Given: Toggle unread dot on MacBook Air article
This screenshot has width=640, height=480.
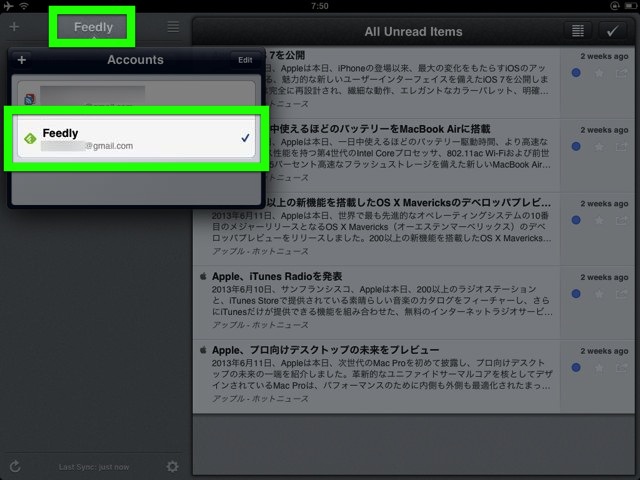Looking at the screenshot, I should tap(576, 147).
